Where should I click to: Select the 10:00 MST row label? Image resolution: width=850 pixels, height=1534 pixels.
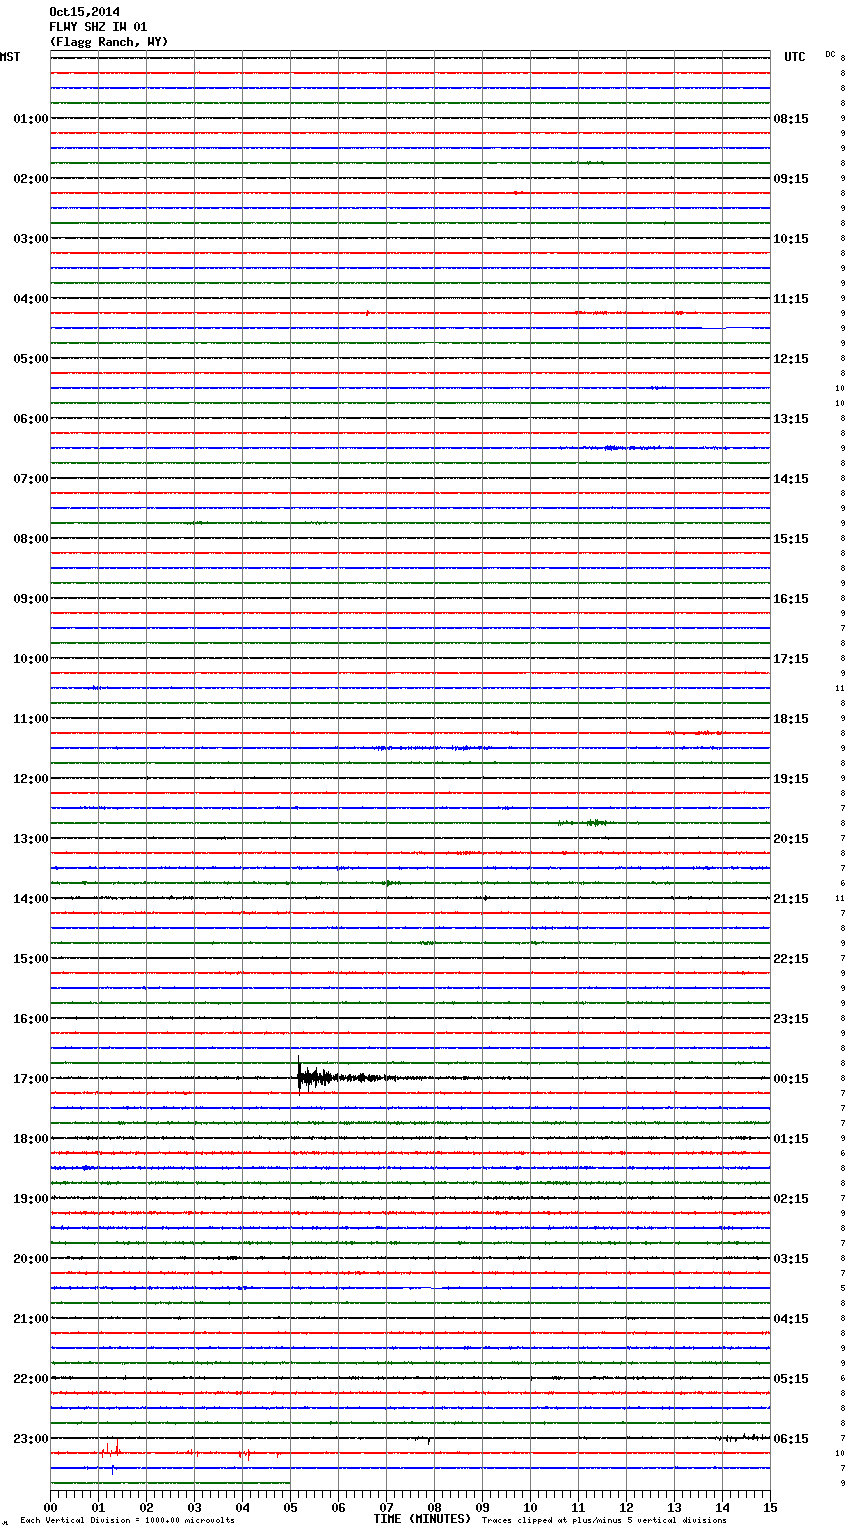click(31, 659)
